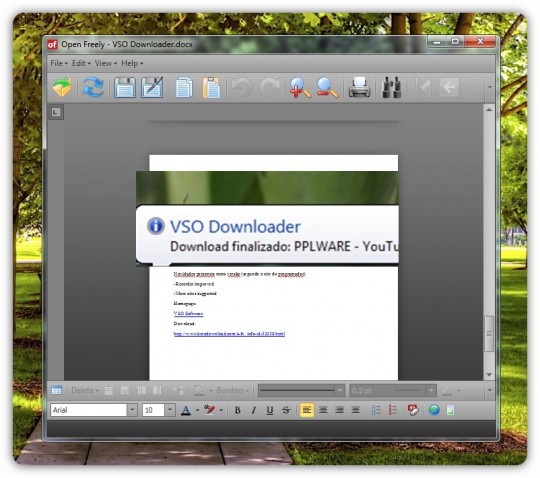Image resolution: width=540 pixels, height=478 pixels.
Task: Open the Borders dropdown
Action: pyautogui.click(x=232, y=390)
